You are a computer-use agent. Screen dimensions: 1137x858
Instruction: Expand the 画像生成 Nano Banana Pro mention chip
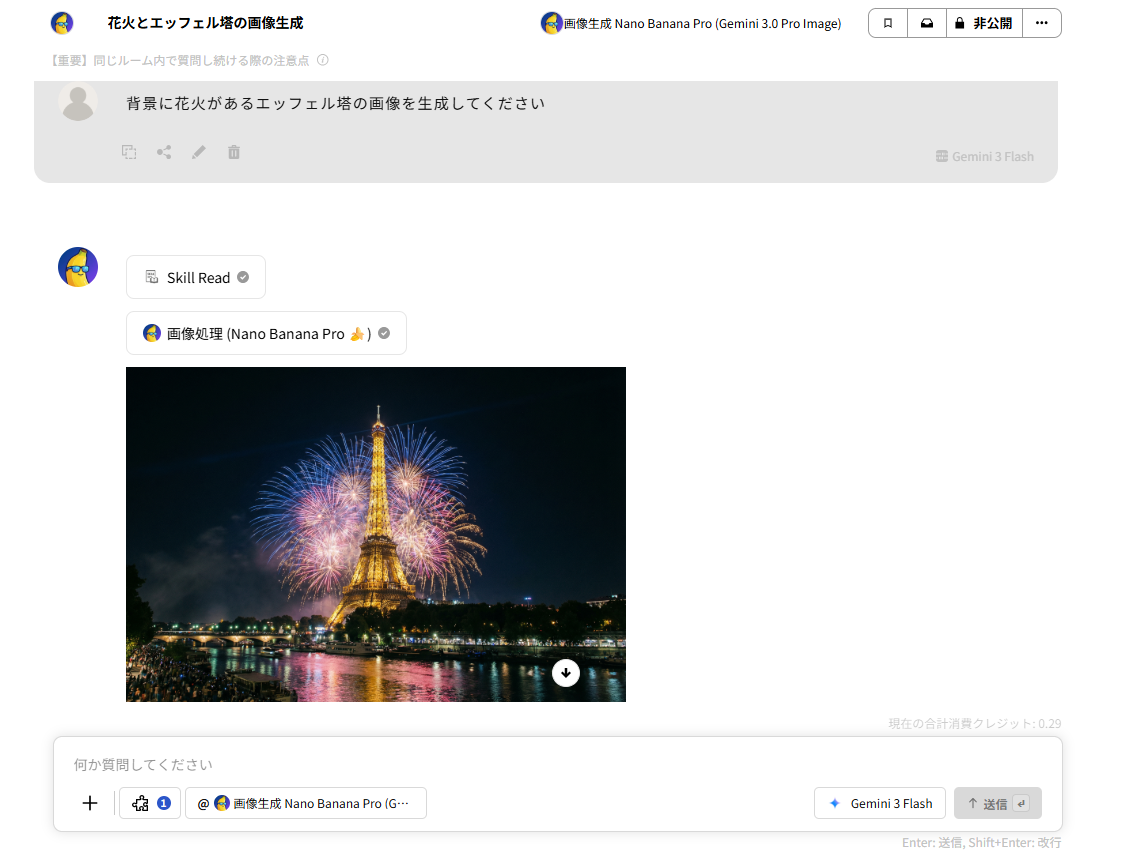[306, 803]
